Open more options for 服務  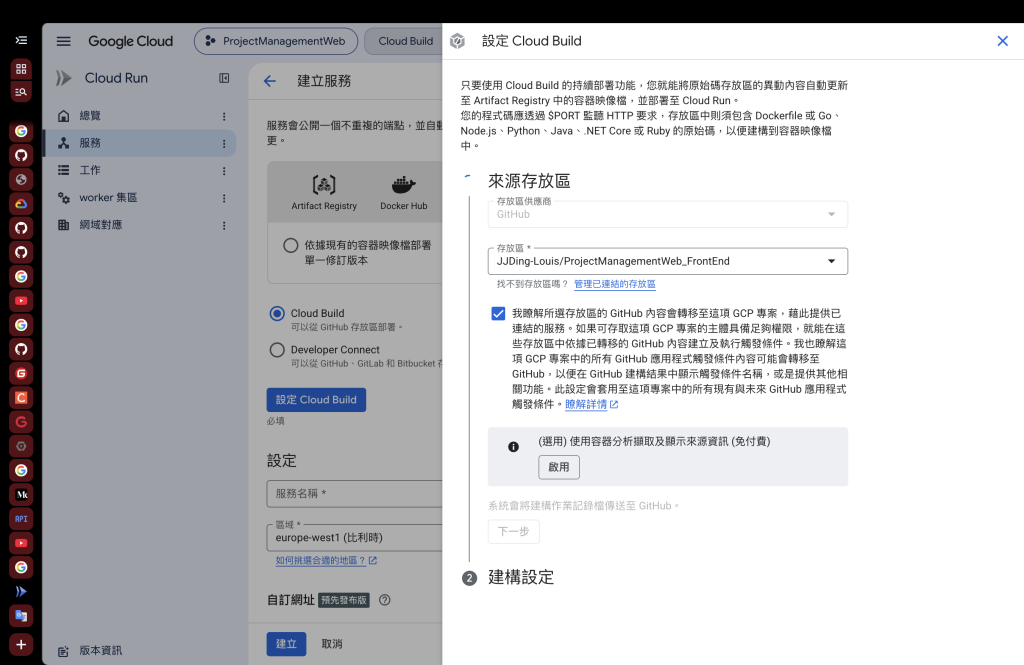[224, 144]
